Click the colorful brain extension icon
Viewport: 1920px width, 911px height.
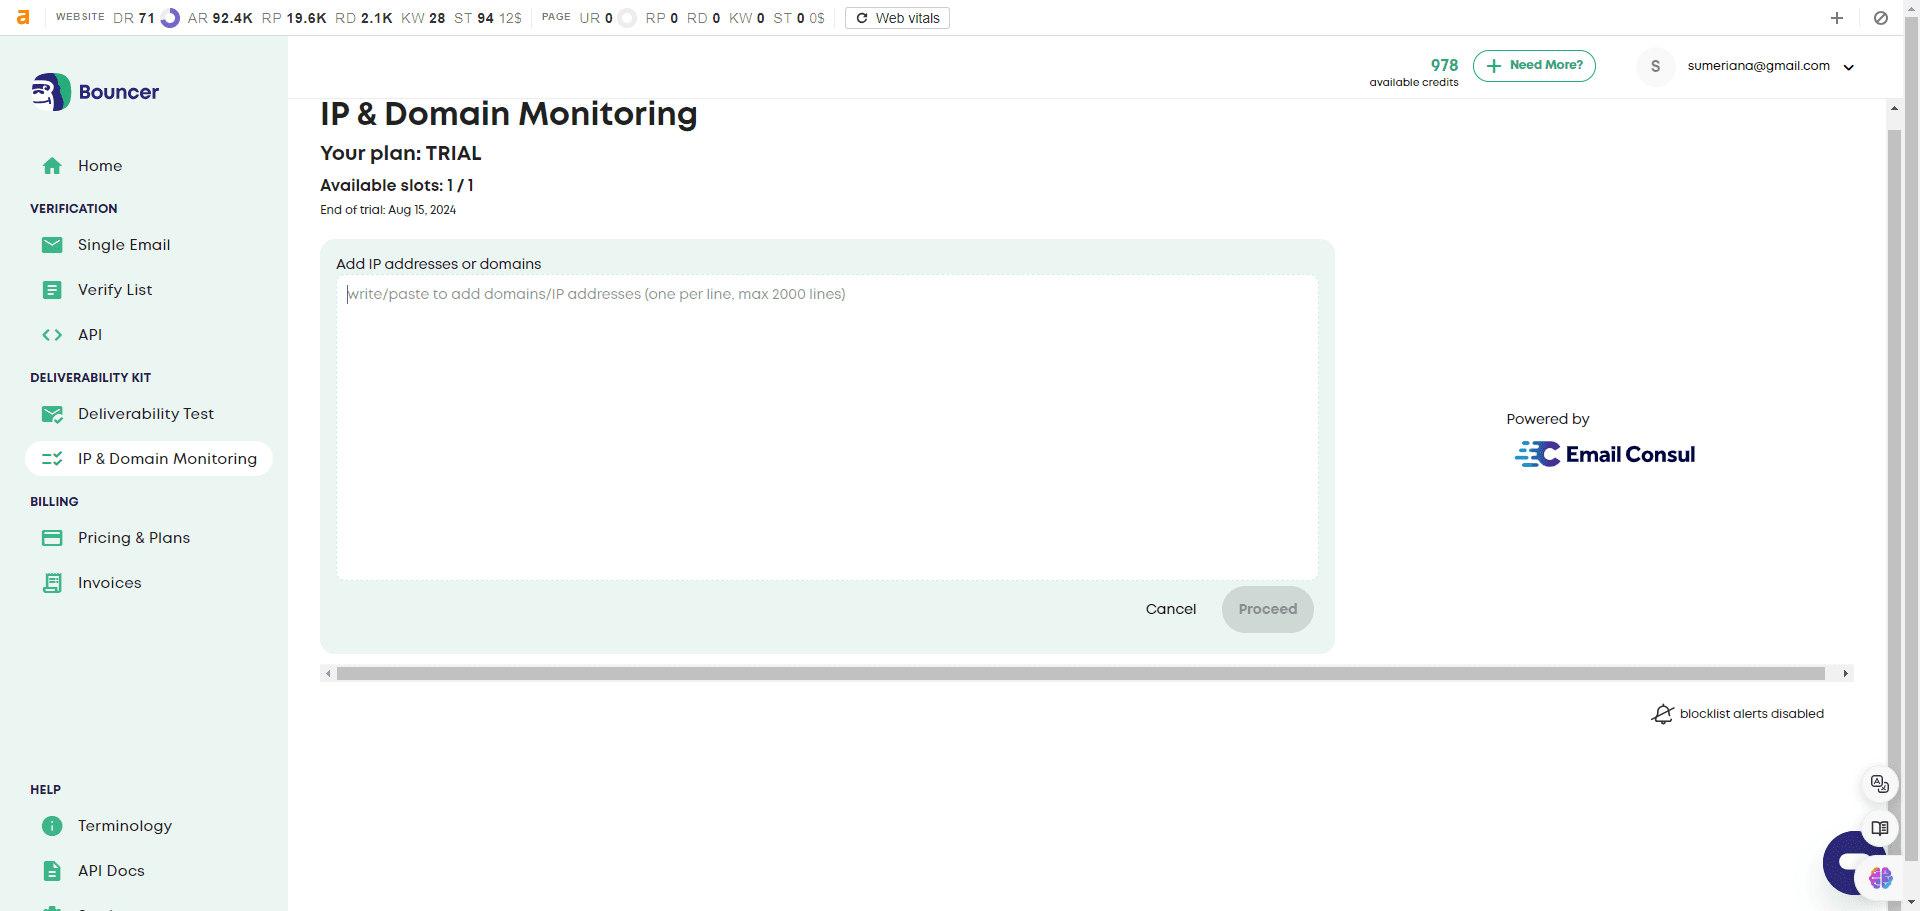1881,878
